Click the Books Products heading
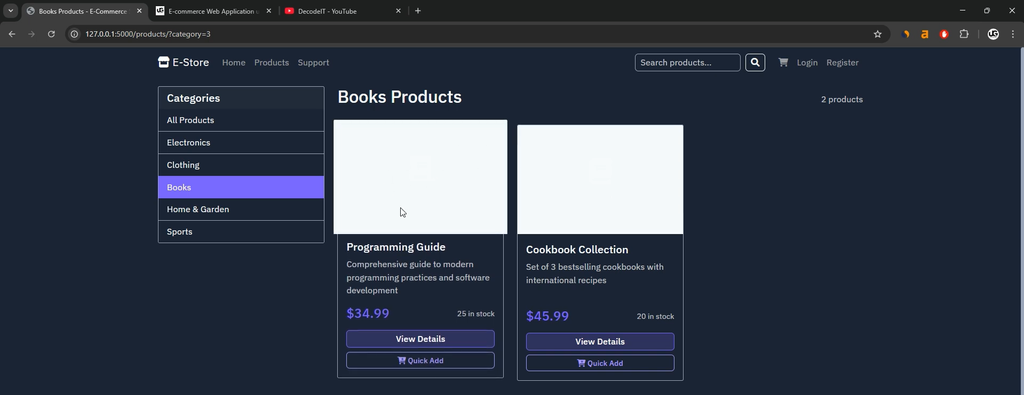The image size is (1024, 395). [400, 97]
